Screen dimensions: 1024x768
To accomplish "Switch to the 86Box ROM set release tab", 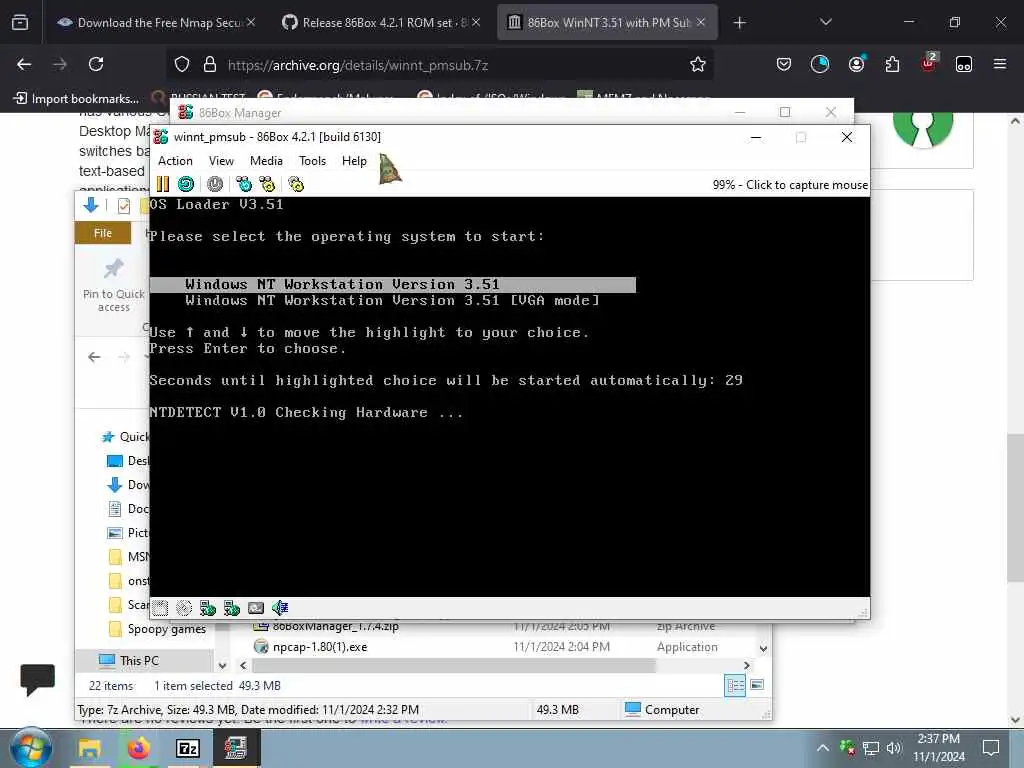I will click(x=379, y=23).
